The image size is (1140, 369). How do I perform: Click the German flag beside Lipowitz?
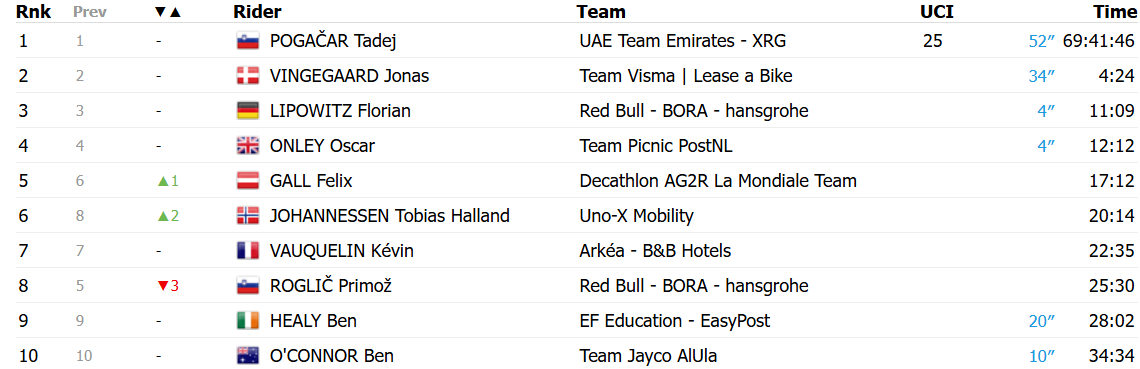coord(248,111)
